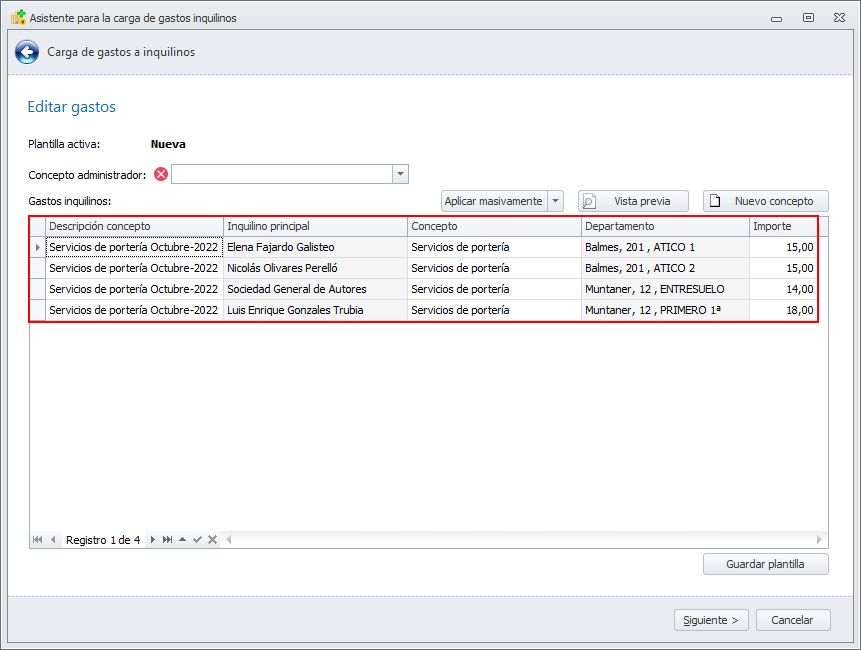Expand the Aplicar masivamente dropdown arrow
The height and width of the screenshot is (650, 861).
(556, 201)
